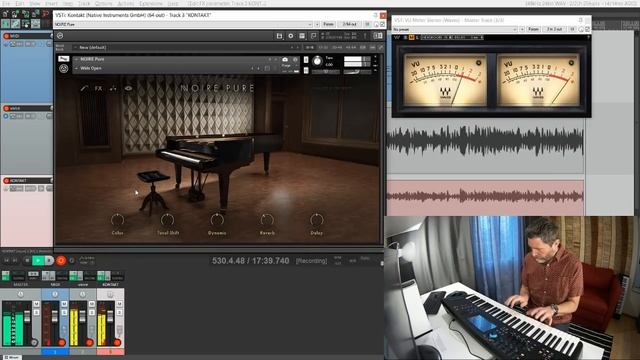Open the Track menu
Image resolution: width=640 pixels, height=360 pixels.
[84, 3]
